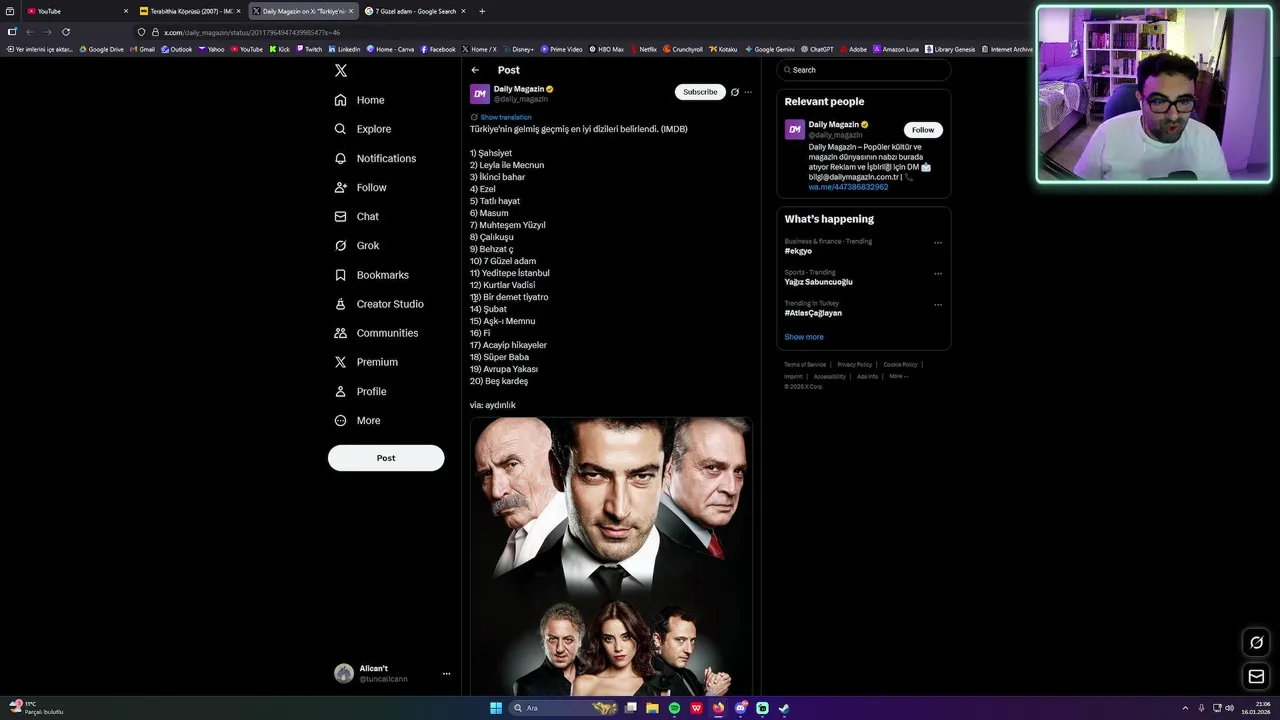Viewport: 1280px width, 720px height.
Task: Reload the page in the browser toolbar
Action: coord(66,32)
